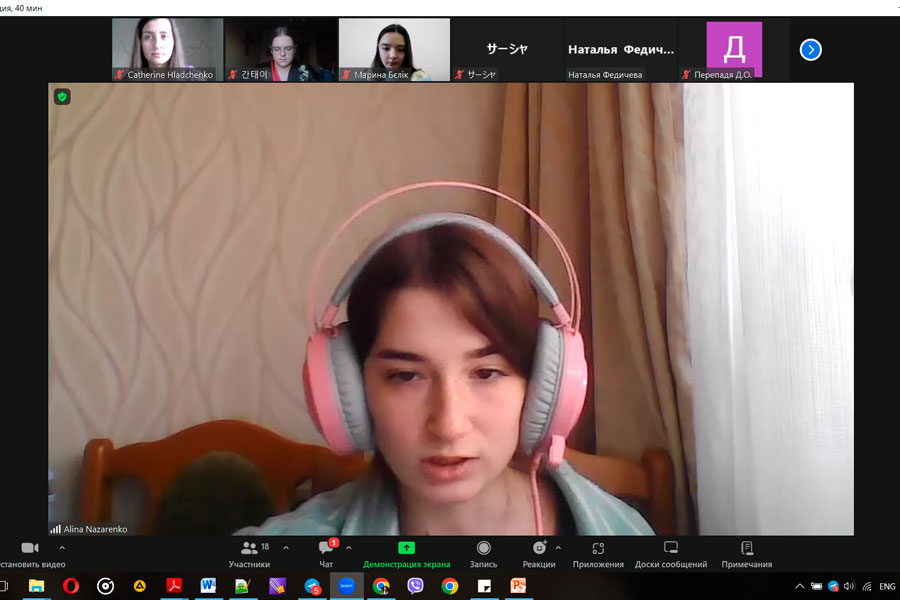Click the stop video camera icon
This screenshot has height=600, width=900.
click(x=30, y=548)
